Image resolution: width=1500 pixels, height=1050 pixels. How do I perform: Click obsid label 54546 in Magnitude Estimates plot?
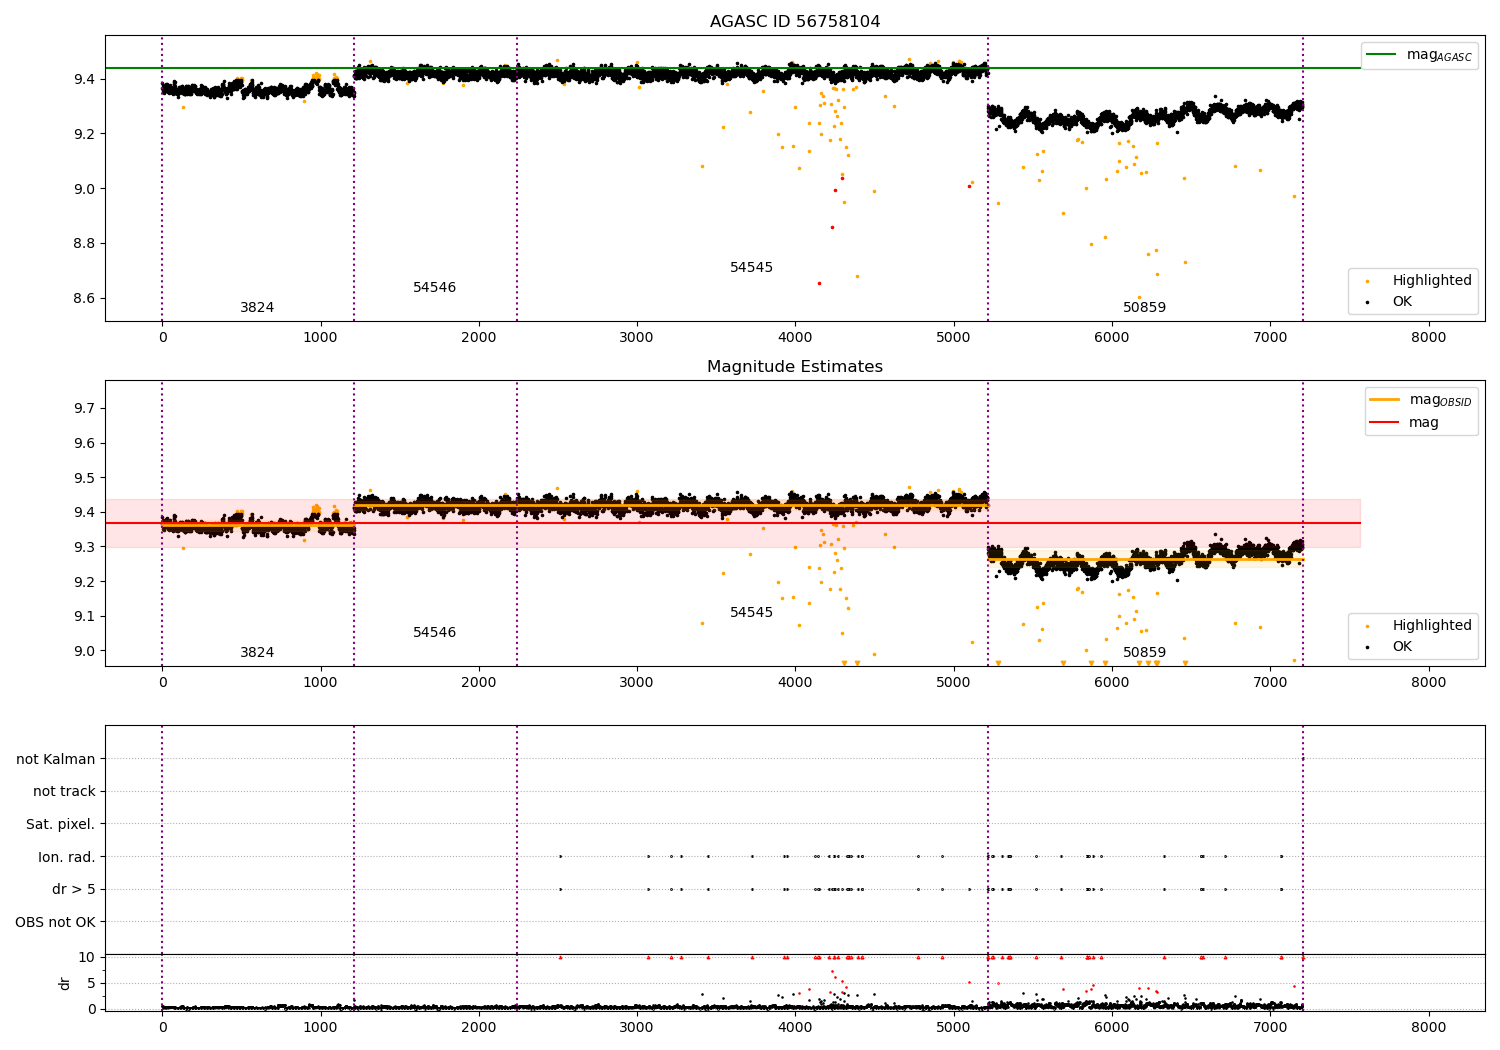click(435, 633)
